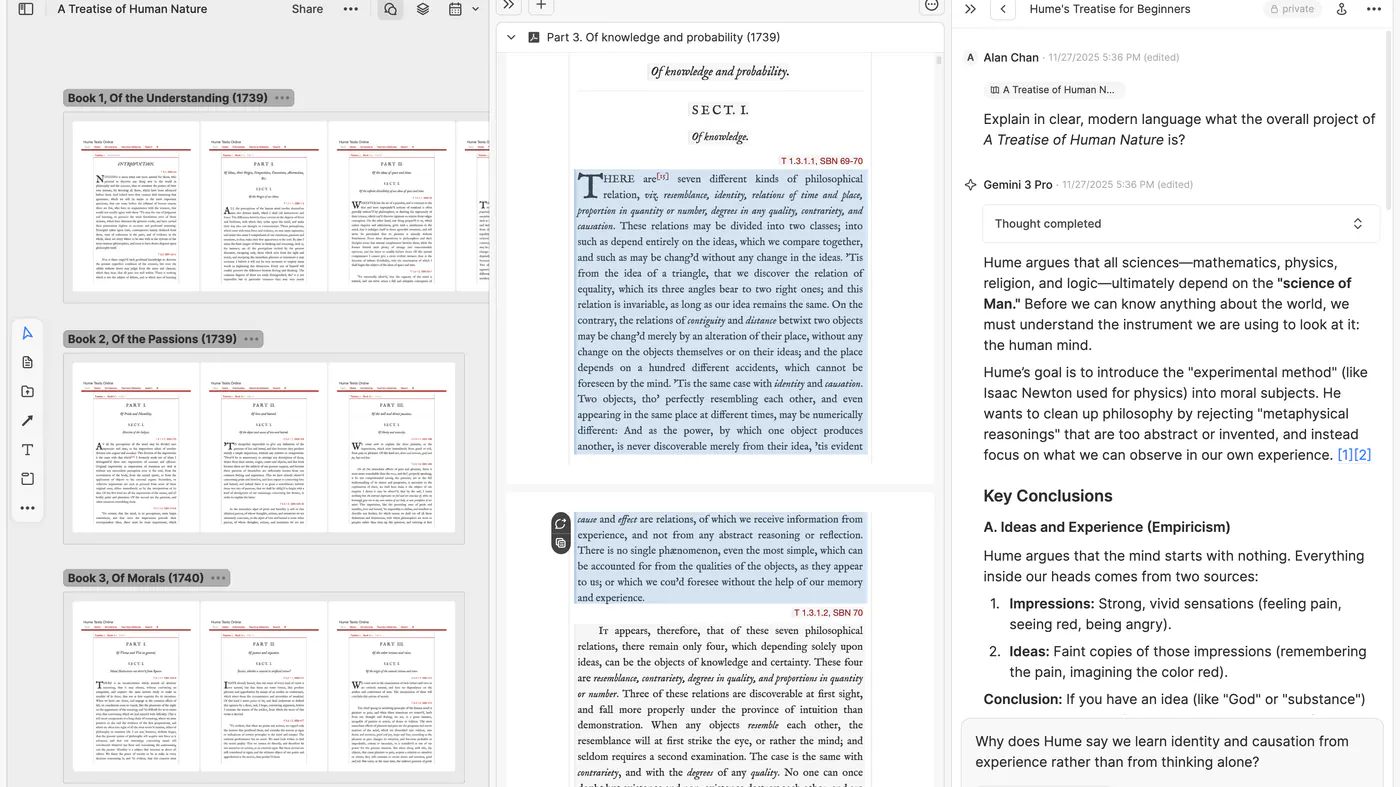The height and width of the screenshot is (787, 1400).
Task: Select the upload file folder tool
Action: click(x=27, y=391)
